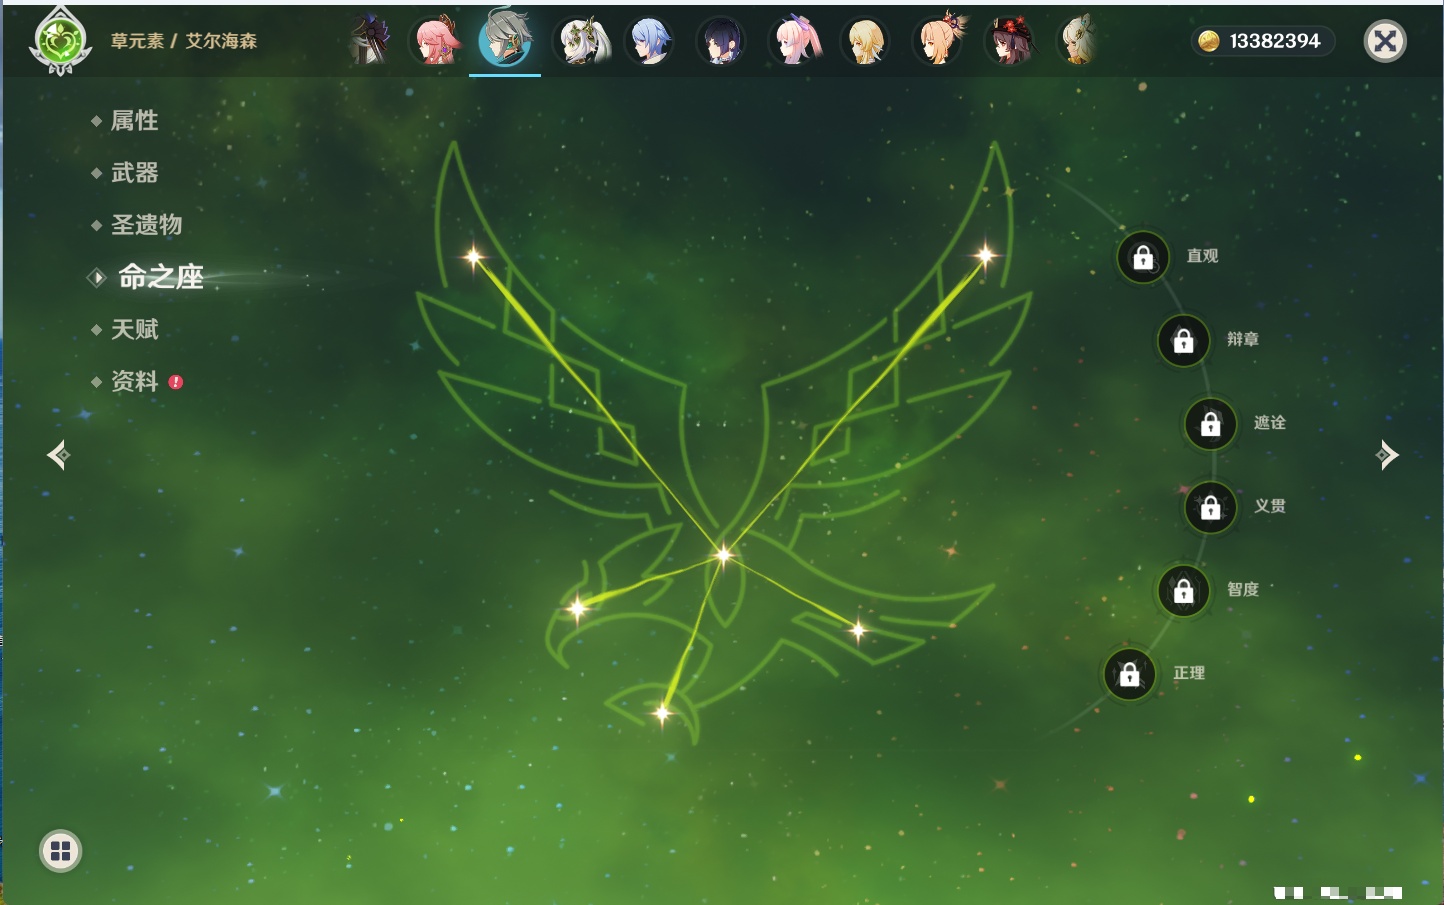Choose the blonde Traveler avatar
Image resolution: width=1444 pixels, height=905 pixels.
point(865,41)
